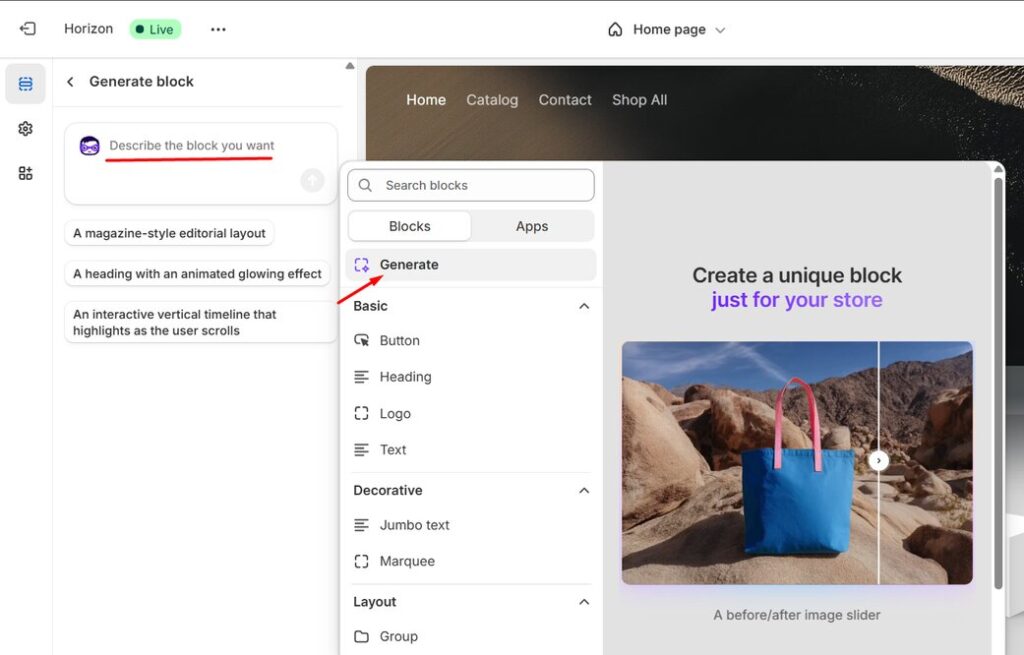Open the Home page template dropdown
Image resolution: width=1024 pixels, height=655 pixels.
[667, 30]
